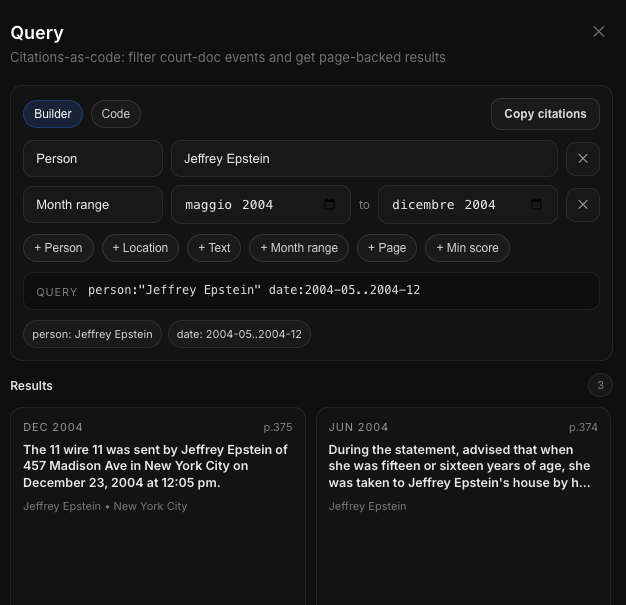The image size is (626, 605).
Task: Close the Query dialog
Action: tap(598, 32)
